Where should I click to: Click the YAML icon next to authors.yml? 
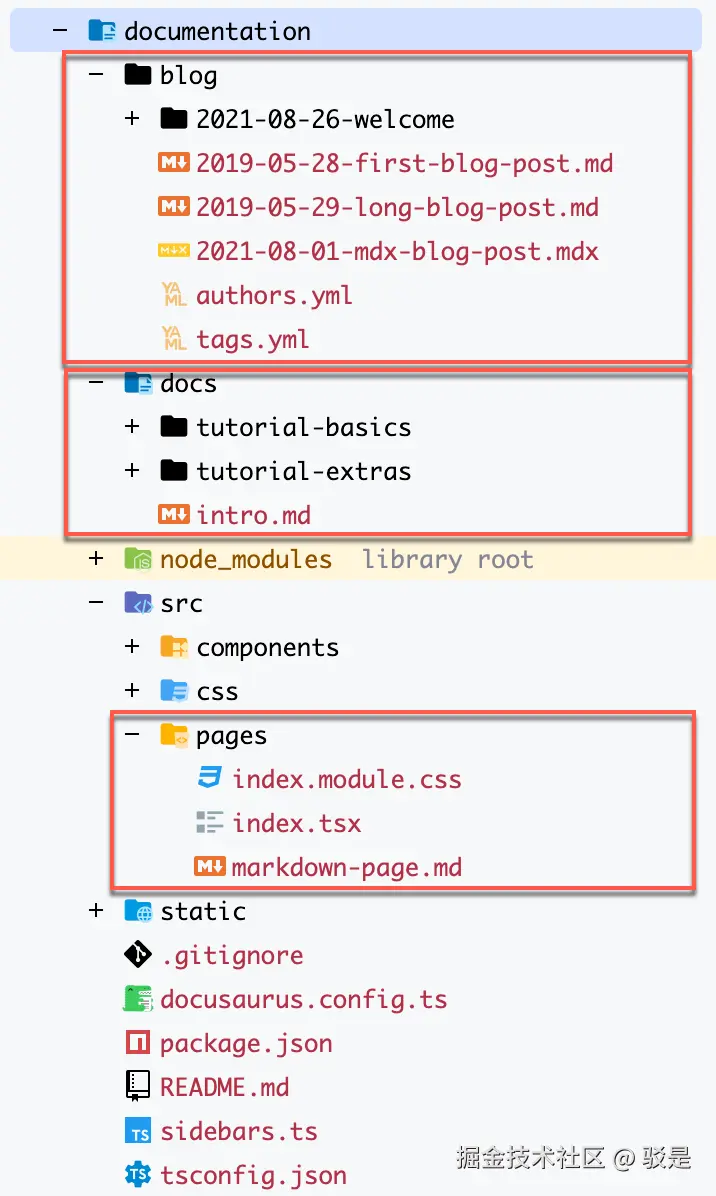[174, 295]
